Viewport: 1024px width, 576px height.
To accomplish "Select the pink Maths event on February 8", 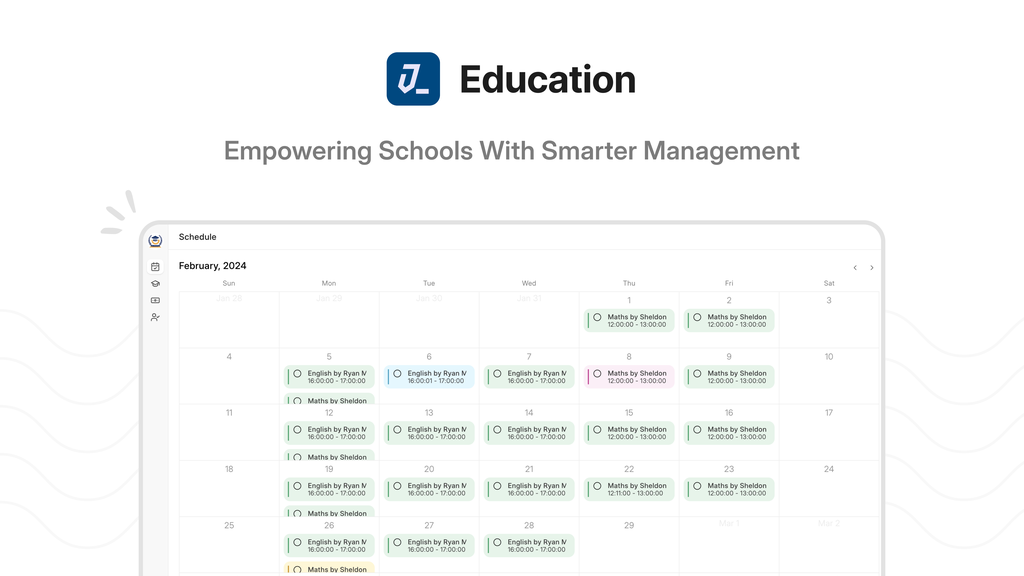I will pyautogui.click(x=629, y=377).
